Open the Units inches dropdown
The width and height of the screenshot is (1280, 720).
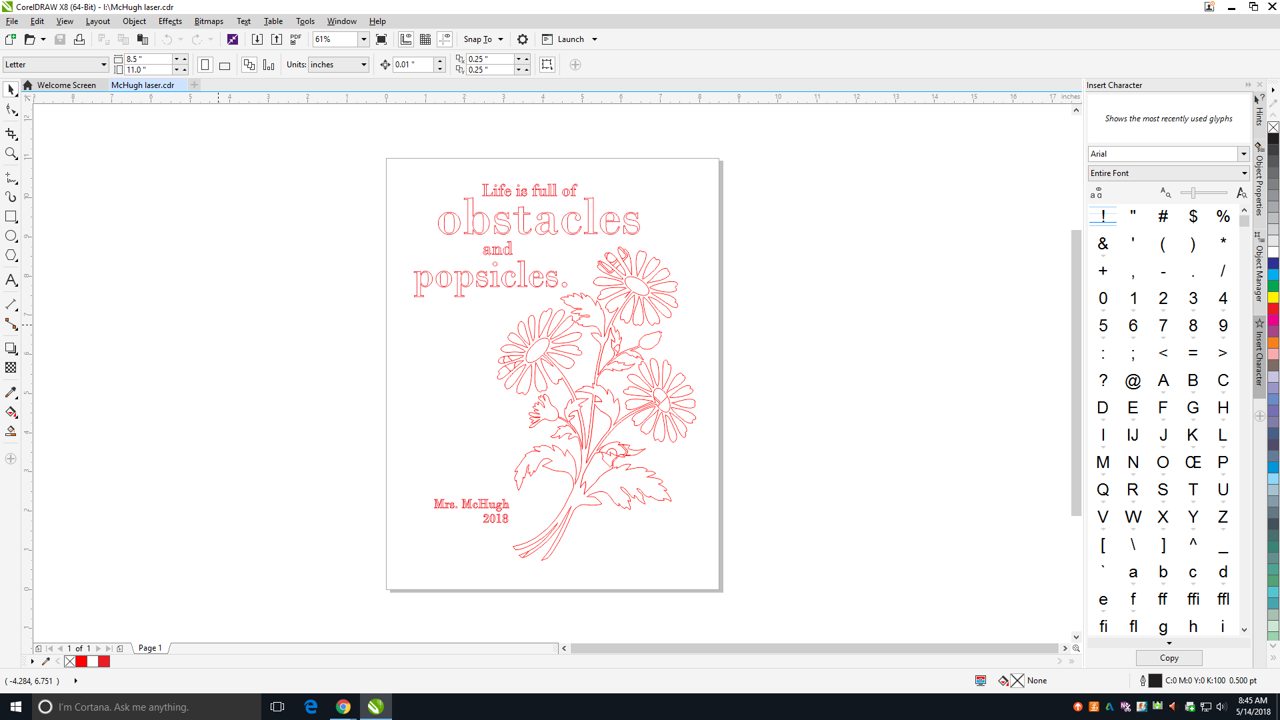(x=363, y=65)
